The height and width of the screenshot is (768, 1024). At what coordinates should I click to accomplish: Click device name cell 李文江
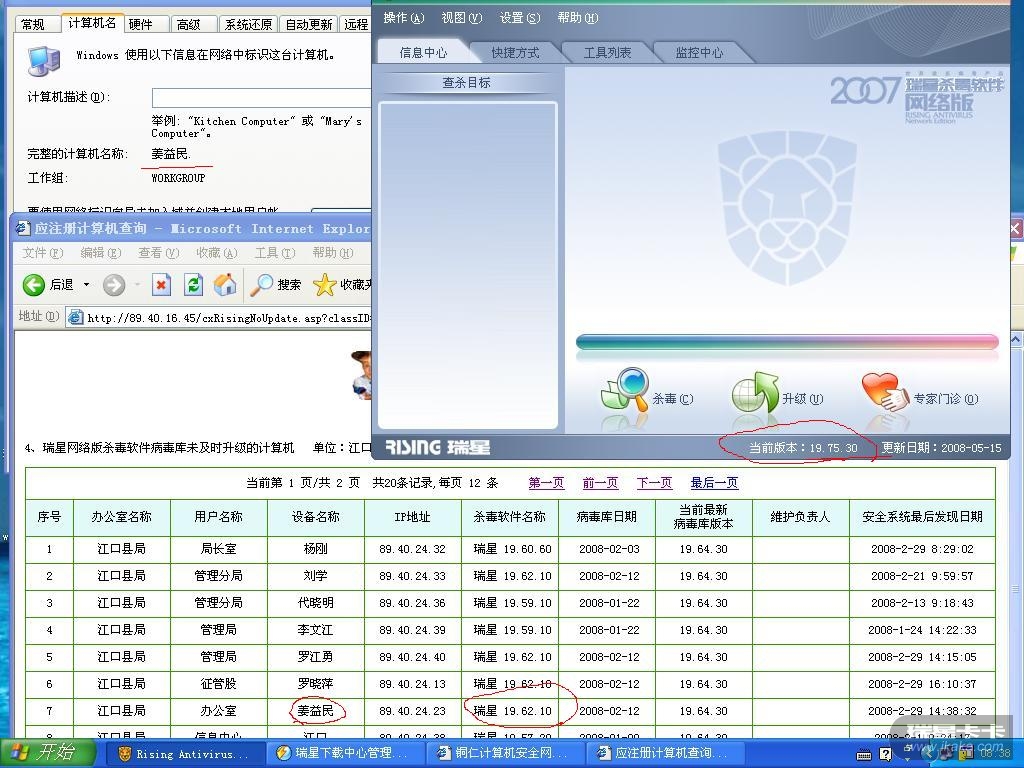(x=315, y=630)
